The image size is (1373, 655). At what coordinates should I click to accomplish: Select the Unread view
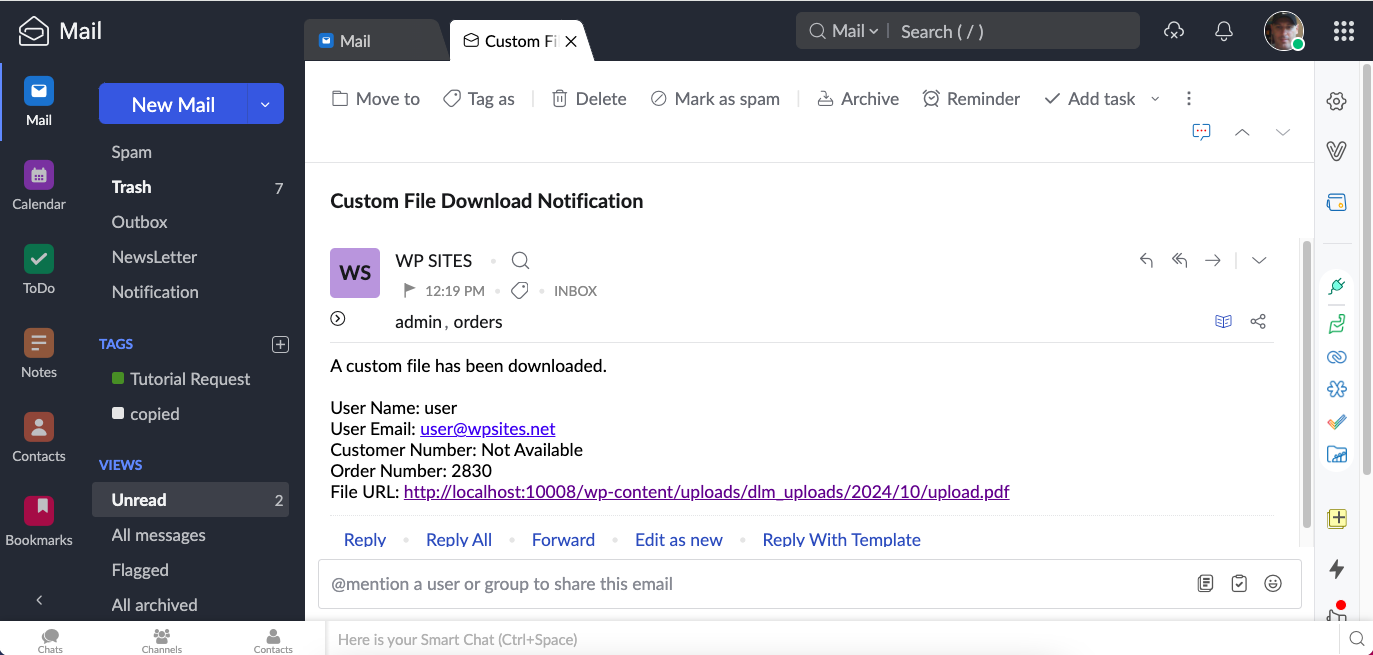(139, 500)
